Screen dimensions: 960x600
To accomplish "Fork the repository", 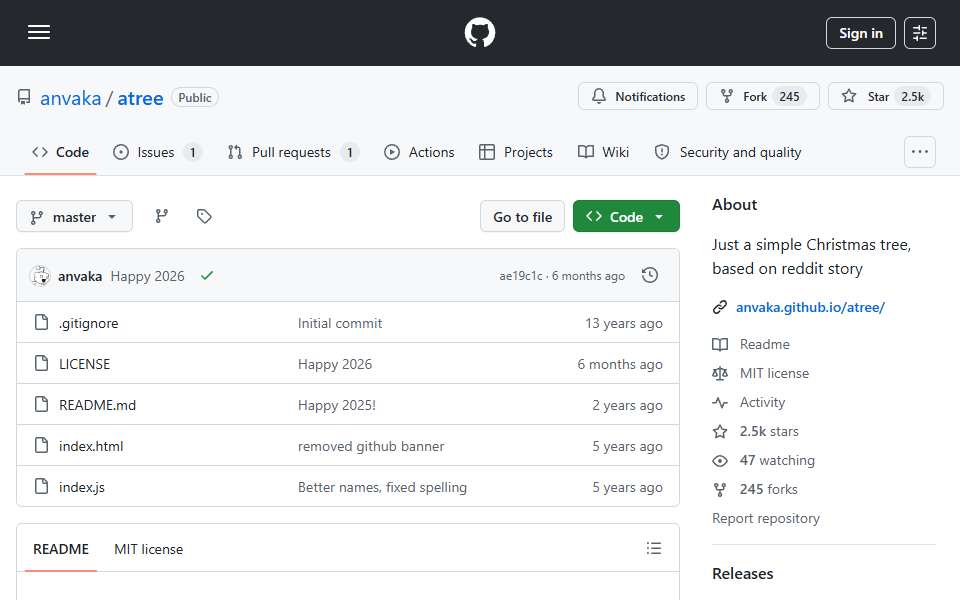I will (x=762, y=96).
